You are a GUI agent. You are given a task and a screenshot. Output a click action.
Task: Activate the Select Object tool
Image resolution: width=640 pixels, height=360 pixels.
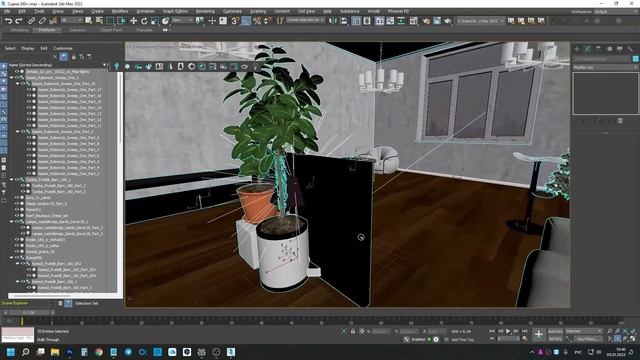coord(89,20)
